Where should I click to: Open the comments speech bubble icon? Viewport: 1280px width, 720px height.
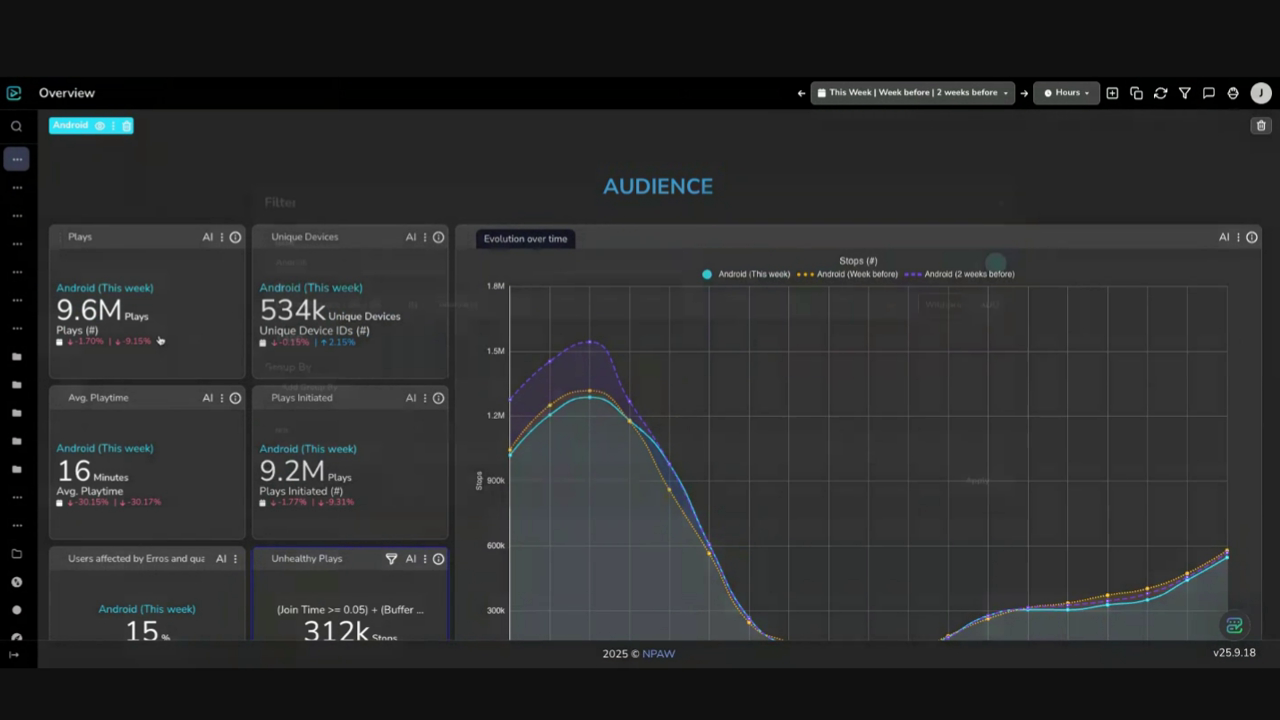pyautogui.click(x=1209, y=93)
